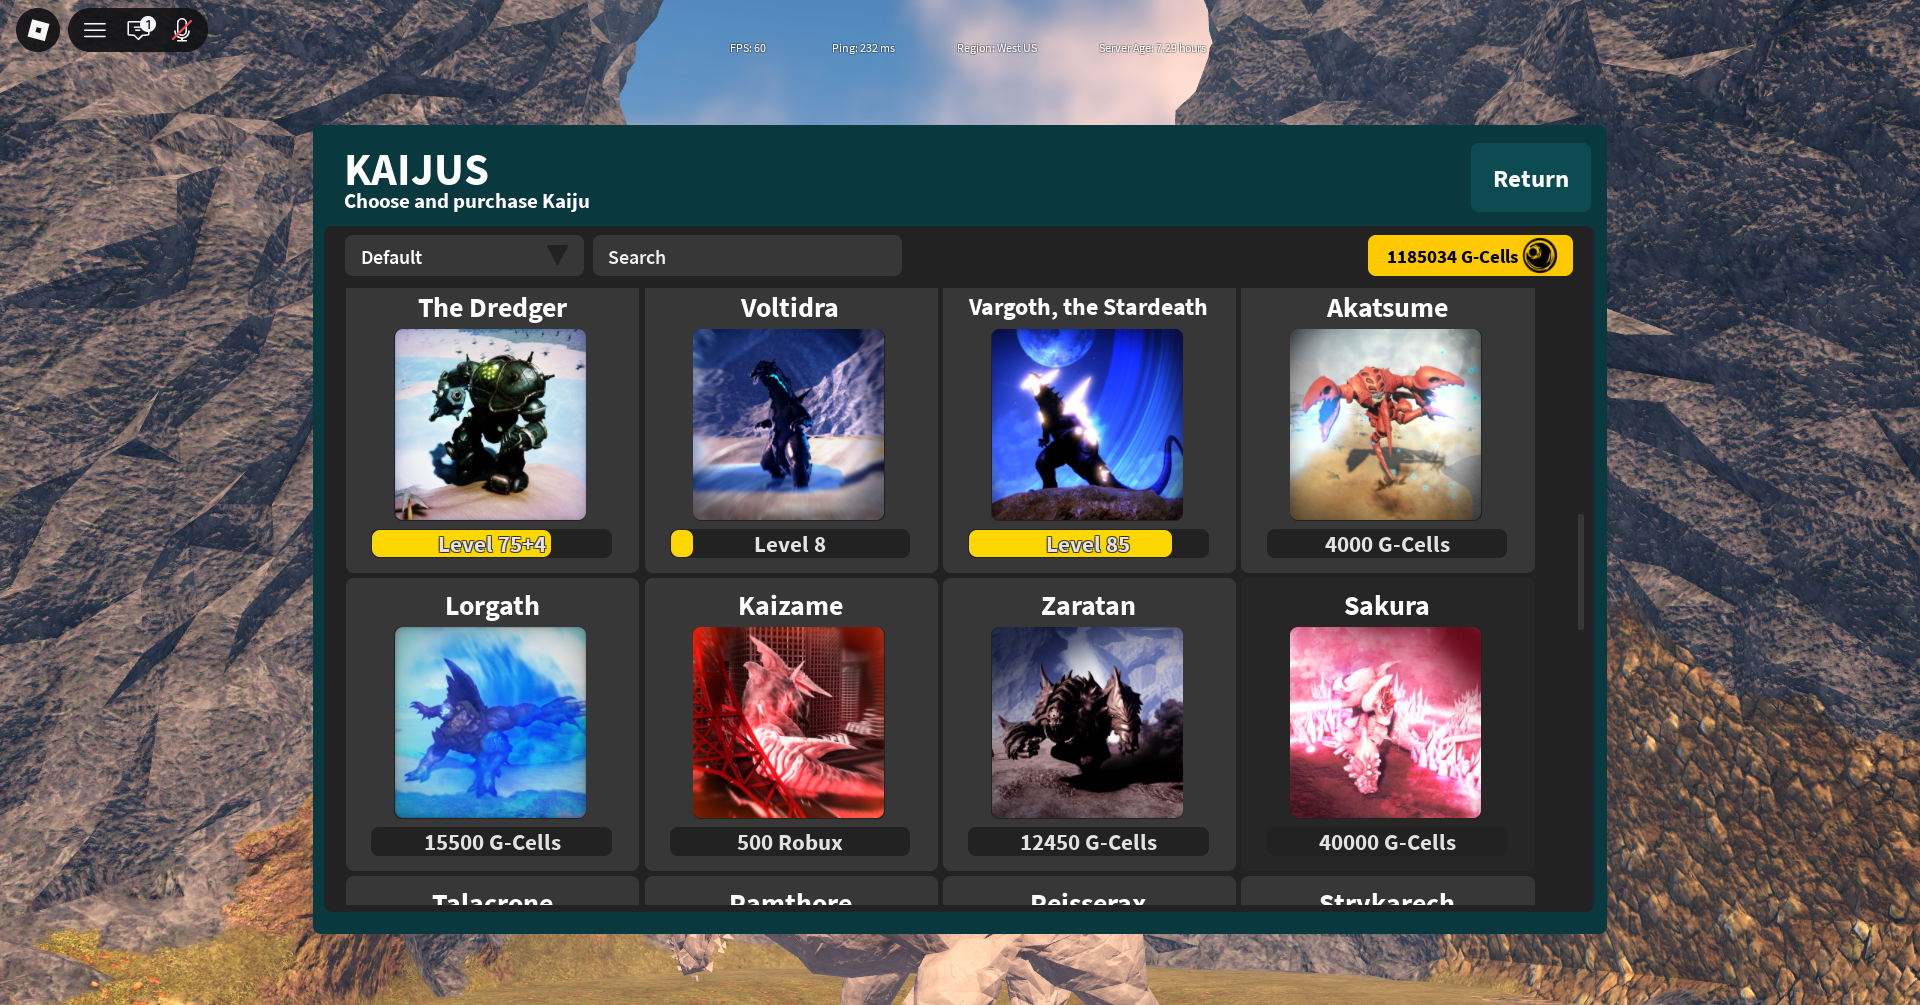Select the Akatsume kaiju thumbnail
Screen dimensions: 1920x1005
[1385, 425]
